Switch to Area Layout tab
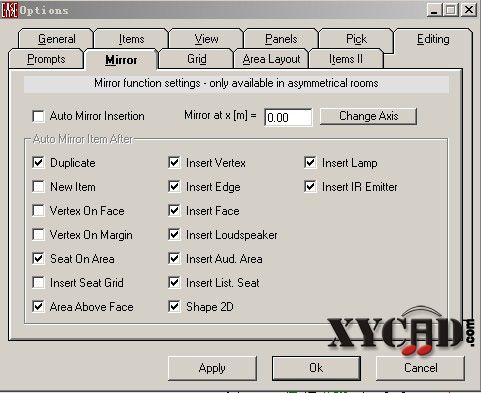The height and width of the screenshot is (393, 481). point(271,59)
